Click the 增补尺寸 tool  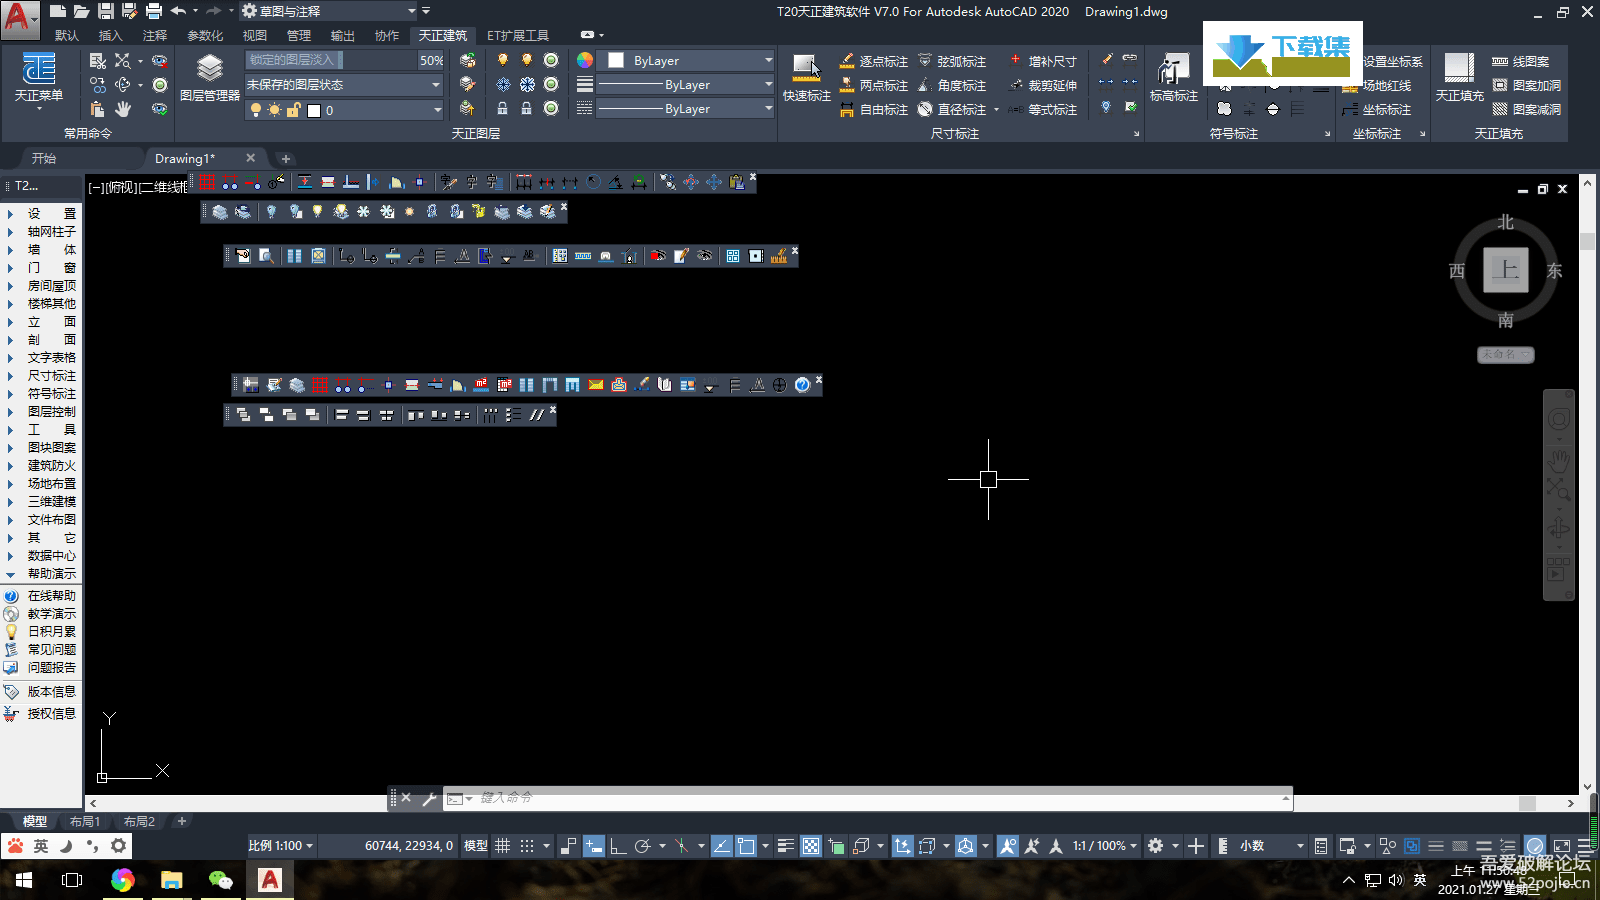point(1042,61)
